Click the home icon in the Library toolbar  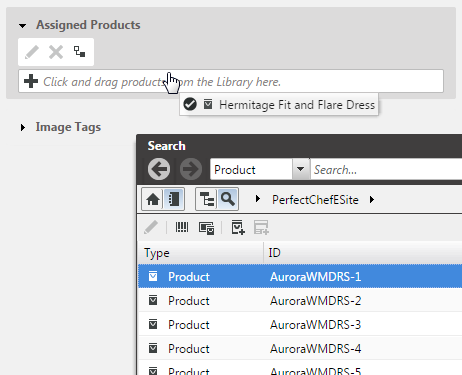[153, 199]
